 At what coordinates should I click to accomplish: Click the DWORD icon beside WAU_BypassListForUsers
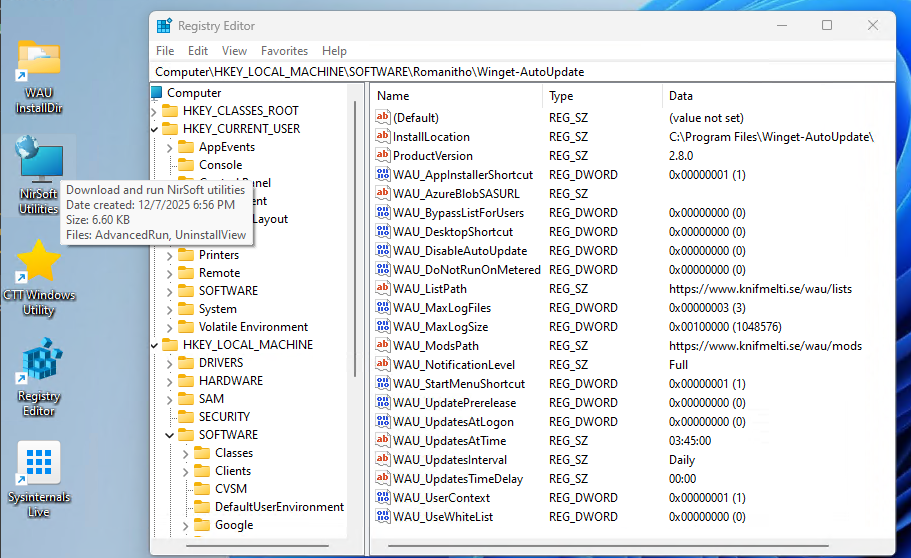tap(382, 212)
